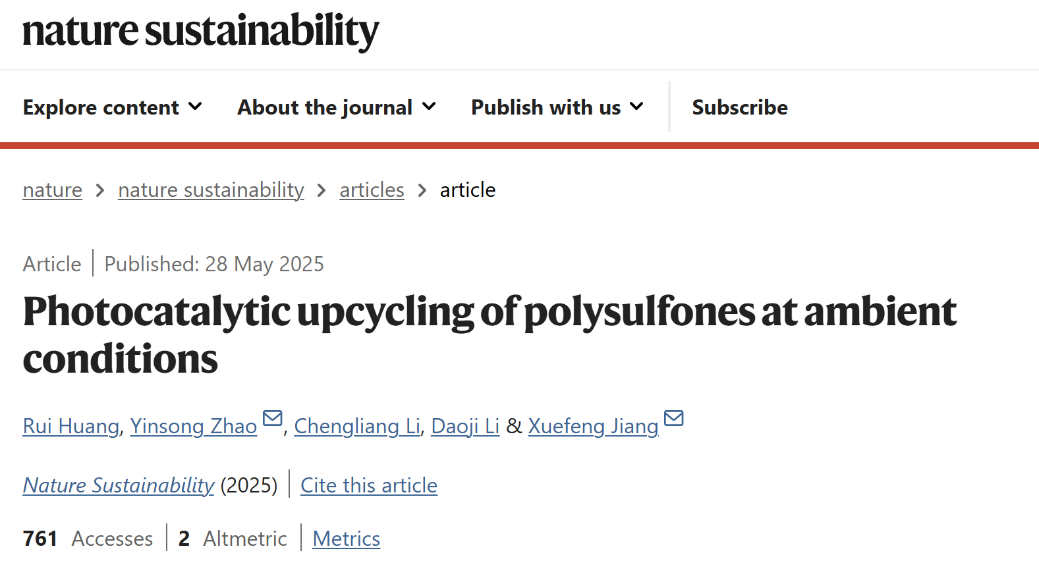Screen dimensions: 1039x584
Task: Expand the About the journal chevron
Action: (429, 107)
